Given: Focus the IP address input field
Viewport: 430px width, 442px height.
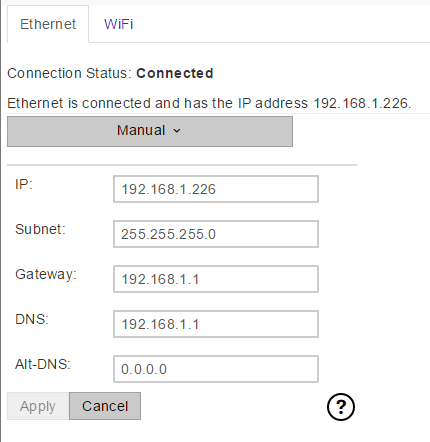Looking at the screenshot, I should (216, 189).
